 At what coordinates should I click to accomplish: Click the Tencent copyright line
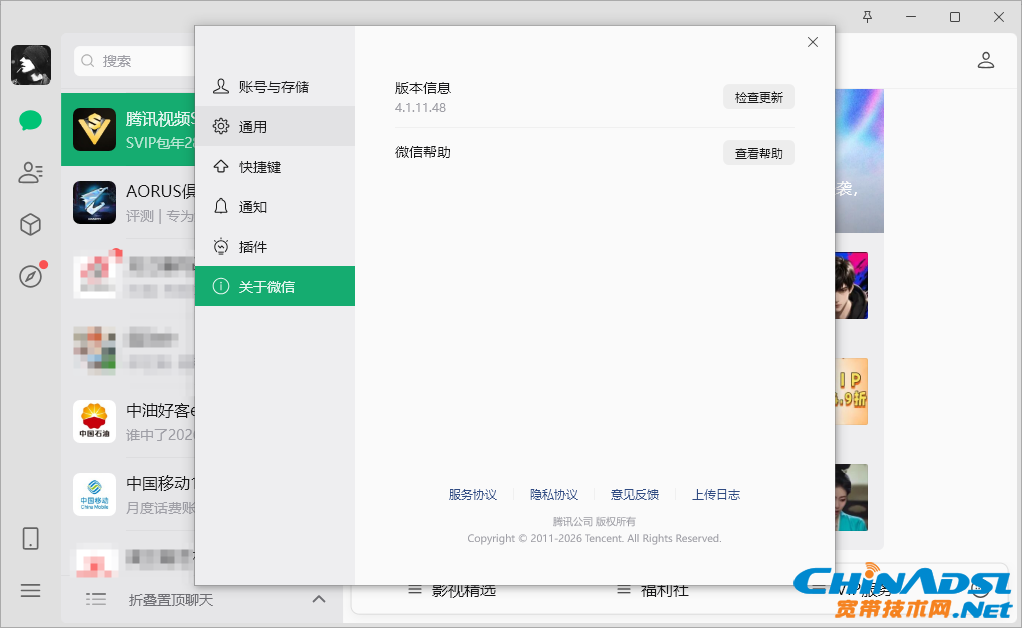click(594, 538)
